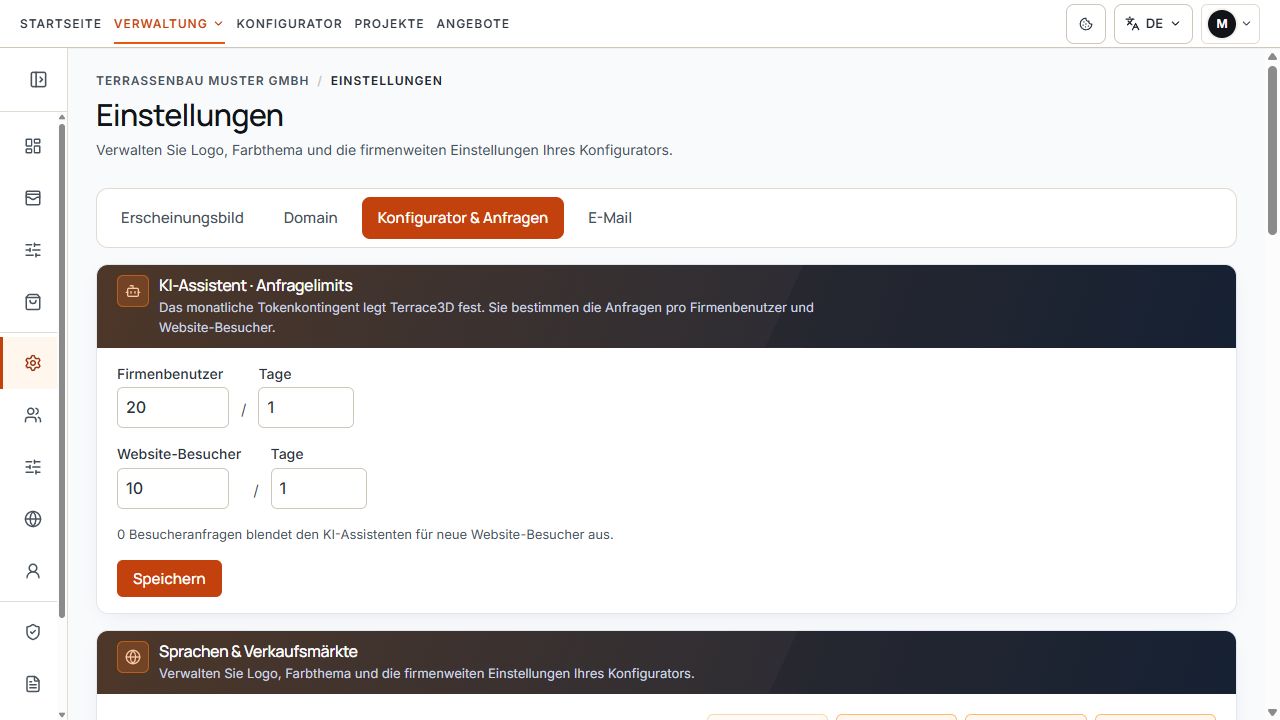Focus the Firmenbenutzer requests input field
The width and height of the screenshot is (1280, 720).
click(x=173, y=408)
